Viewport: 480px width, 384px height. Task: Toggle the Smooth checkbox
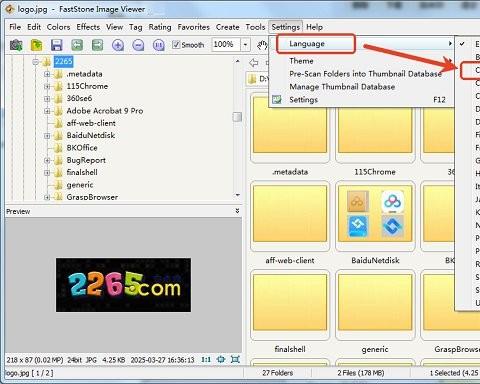(176, 44)
